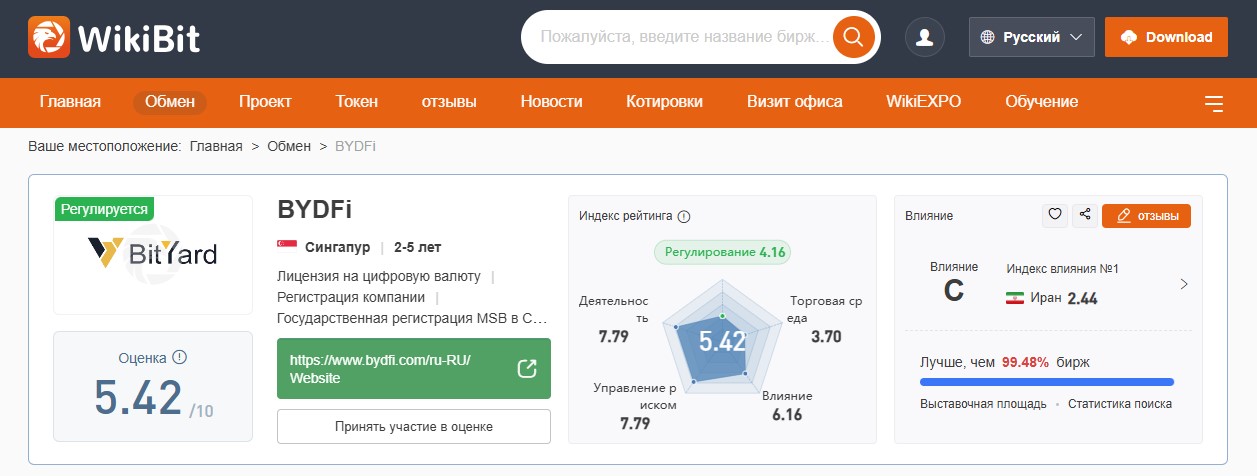Select the Обмен menu tab
Image resolution: width=1257 pixels, height=476 pixels.
click(x=170, y=102)
